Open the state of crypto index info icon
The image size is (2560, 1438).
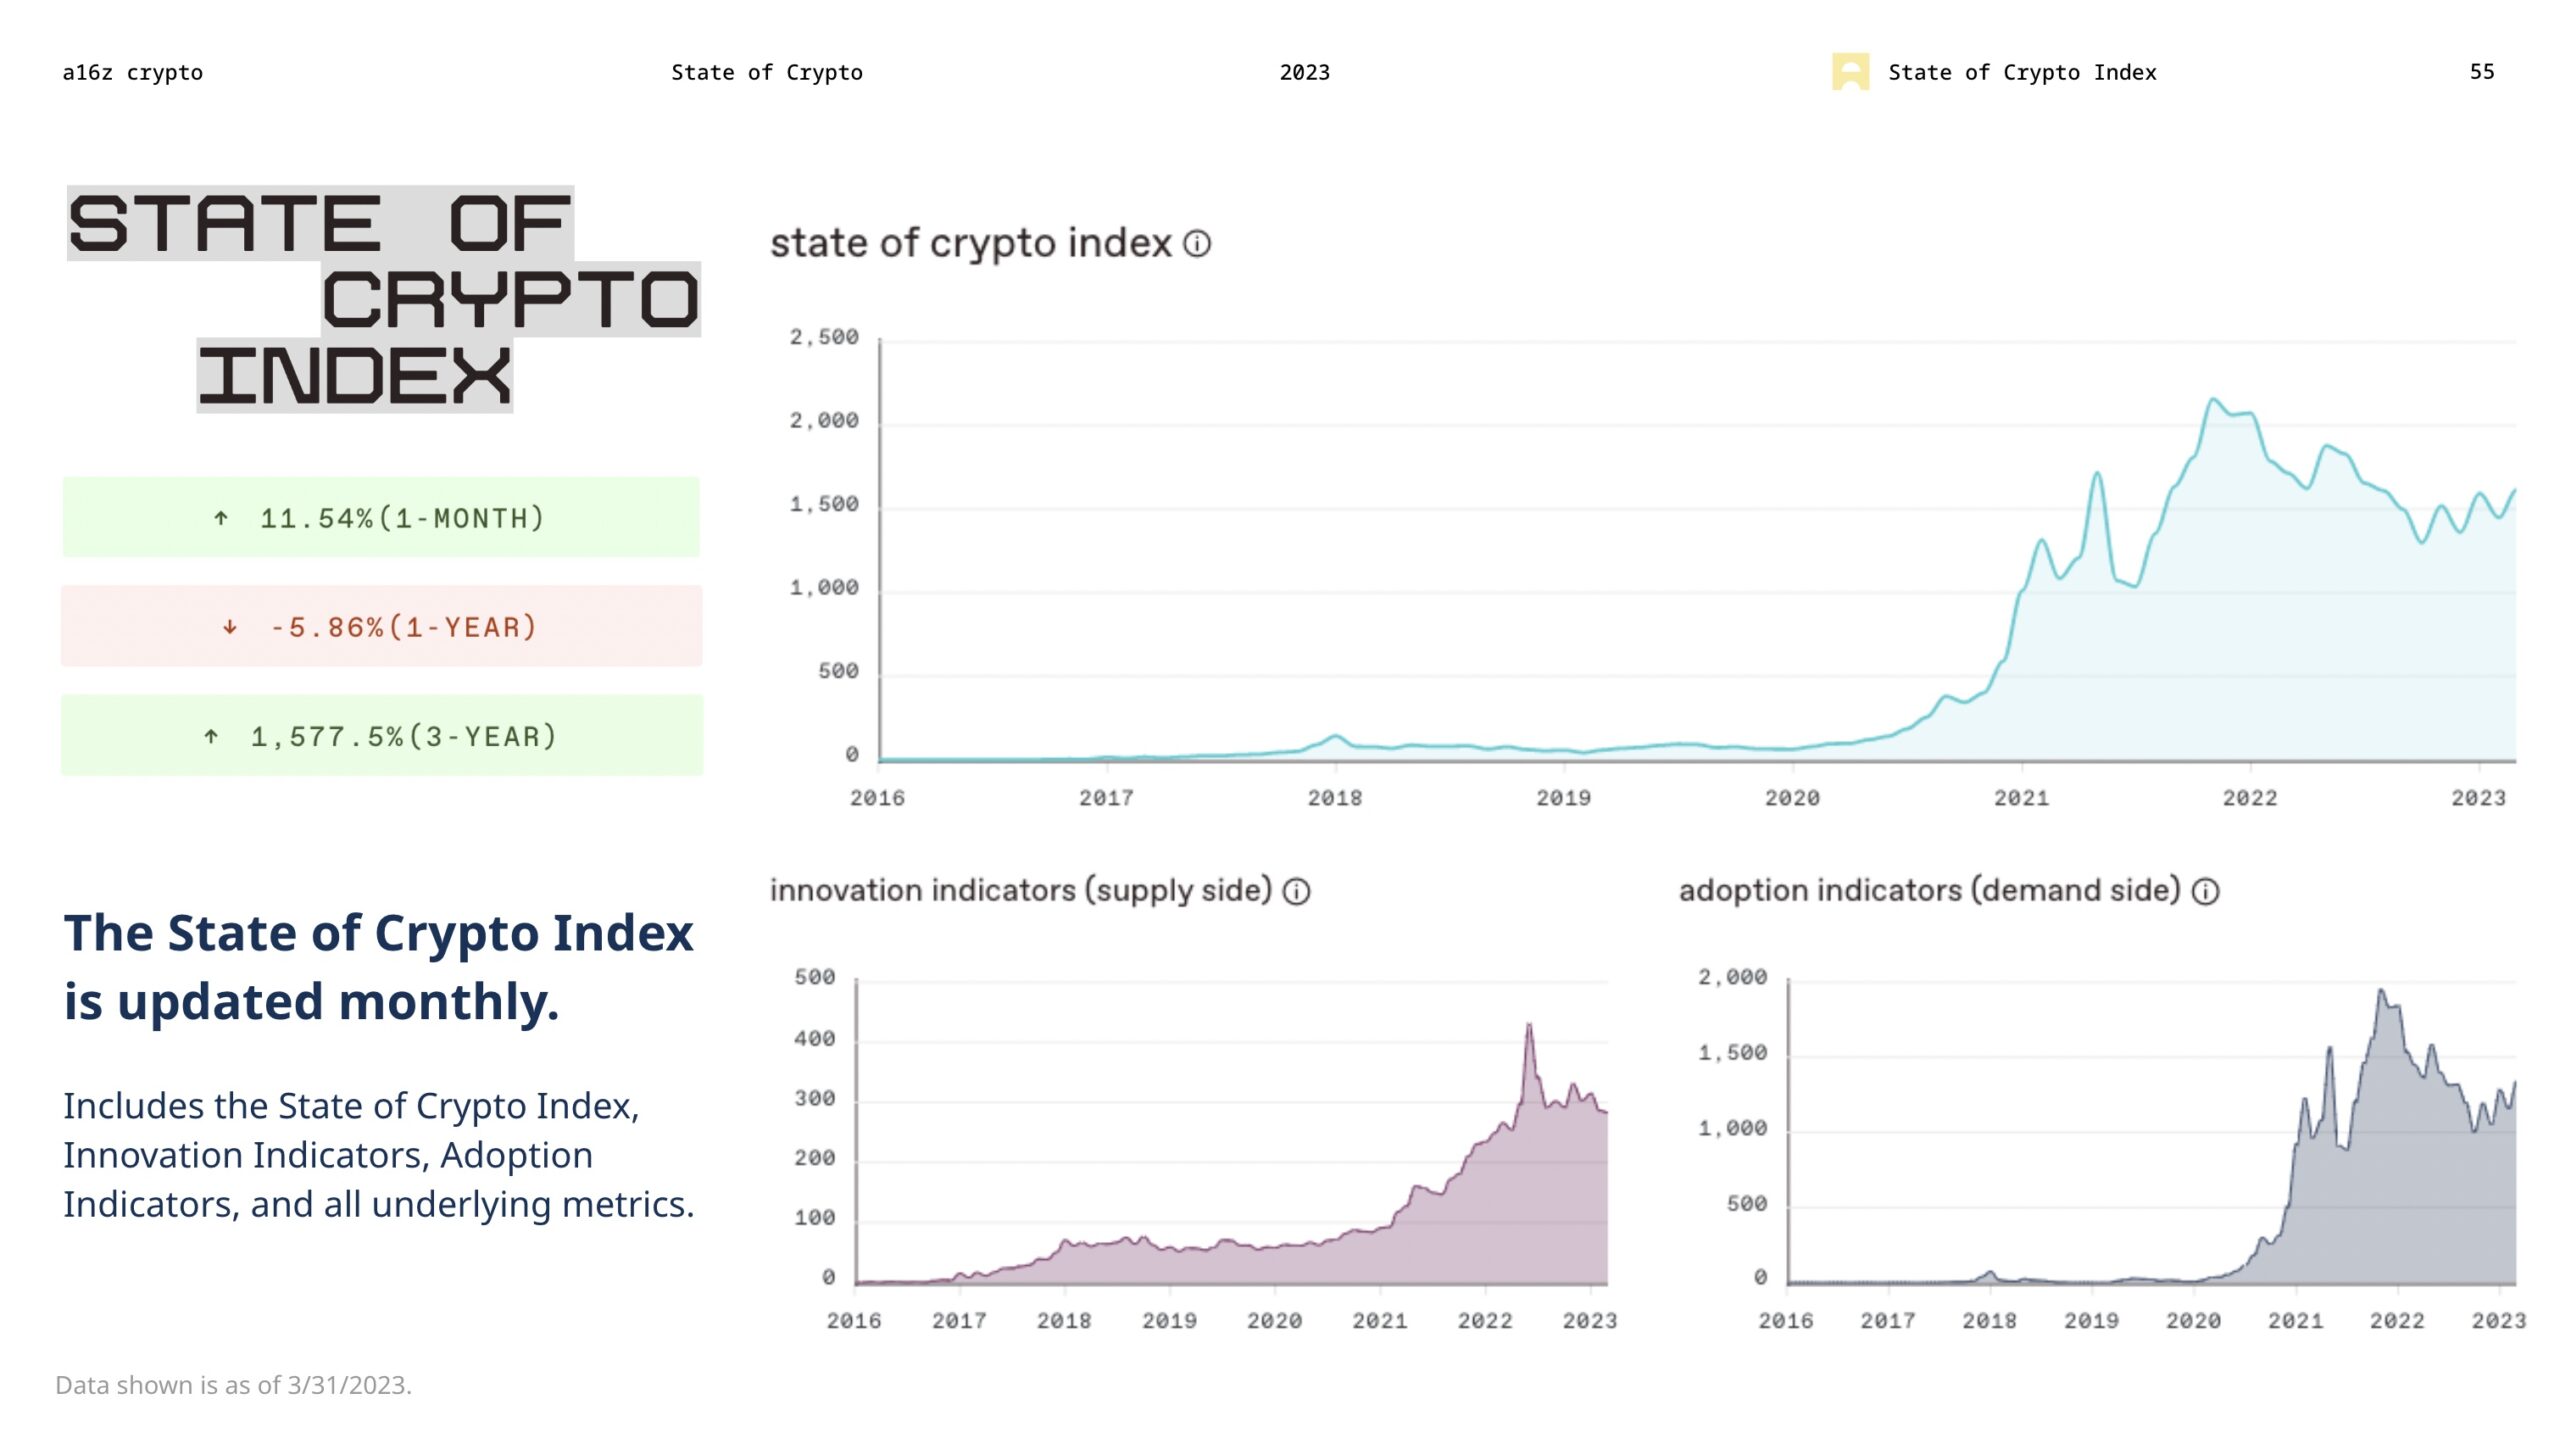click(1198, 242)
